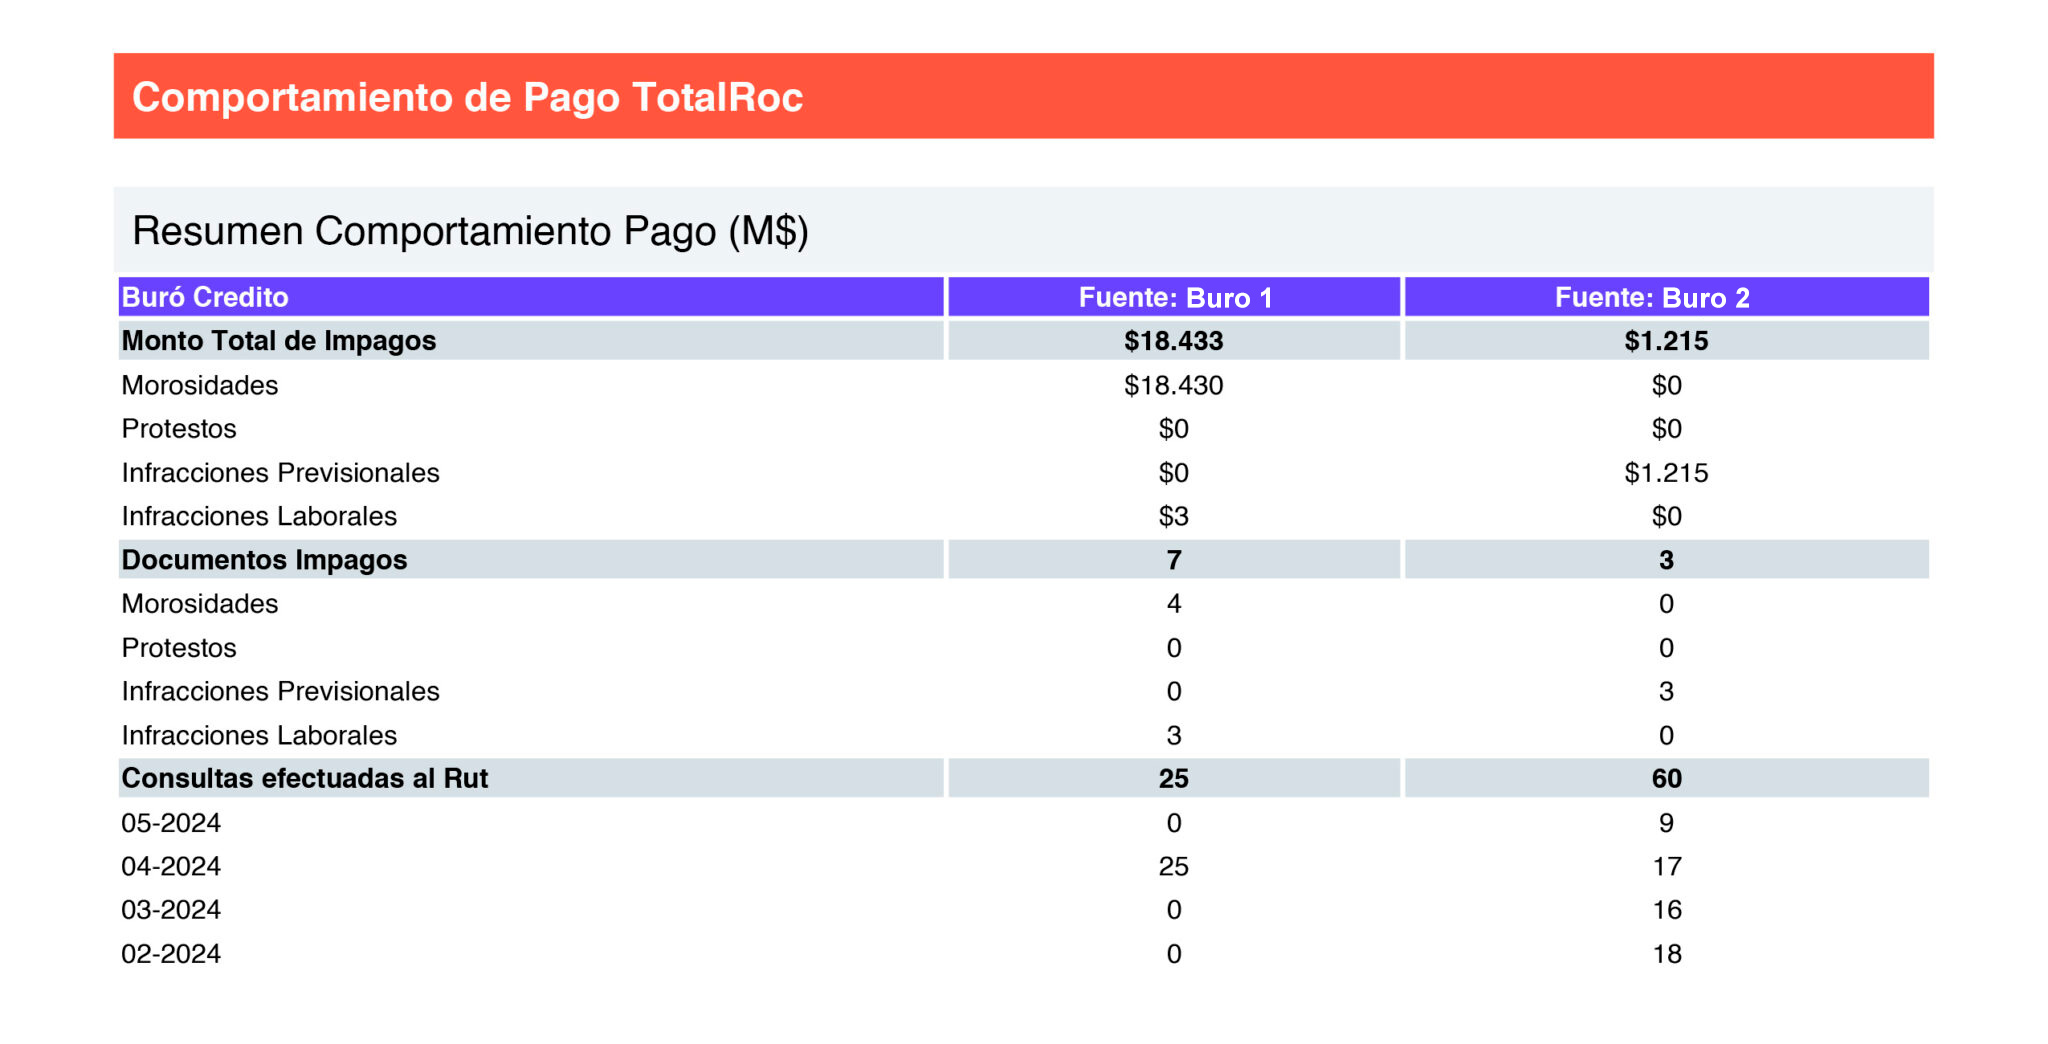Click the 03-2024 Buro 2 value 16
Screen dimensions: 2048x1044
1667,910
